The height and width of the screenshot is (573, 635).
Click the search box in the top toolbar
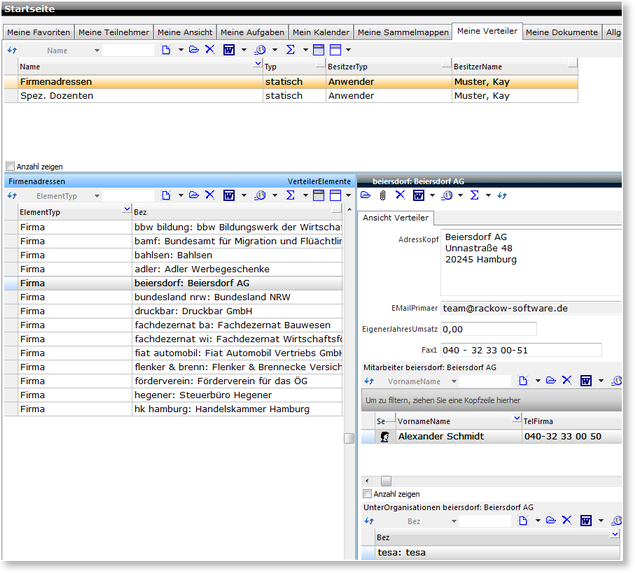[x=128, y=51]
